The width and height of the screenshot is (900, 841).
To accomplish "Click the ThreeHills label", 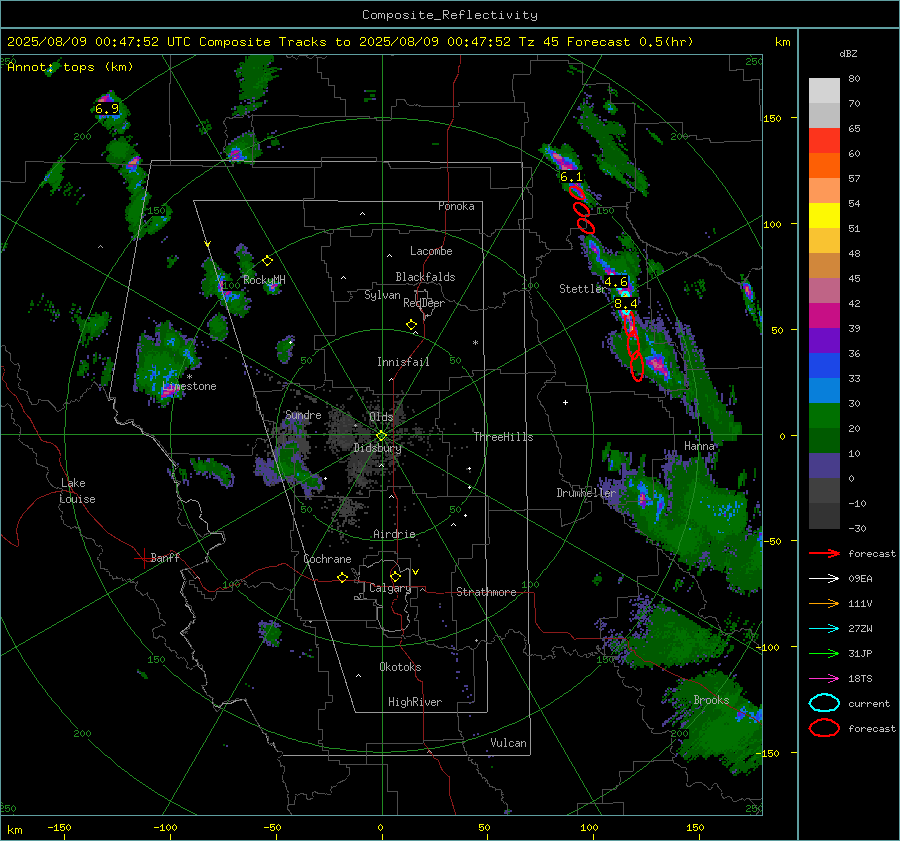I will click(x=503, y=437).
